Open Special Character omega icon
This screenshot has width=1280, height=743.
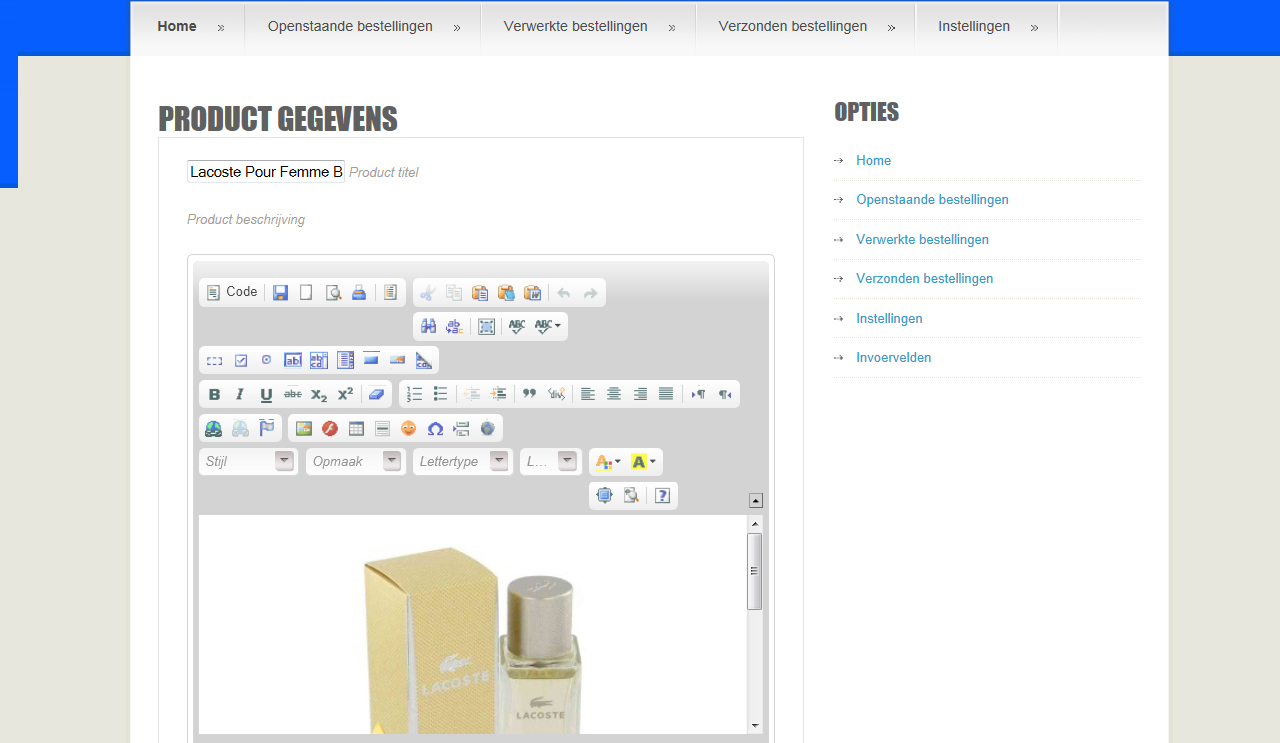(435, 428)
